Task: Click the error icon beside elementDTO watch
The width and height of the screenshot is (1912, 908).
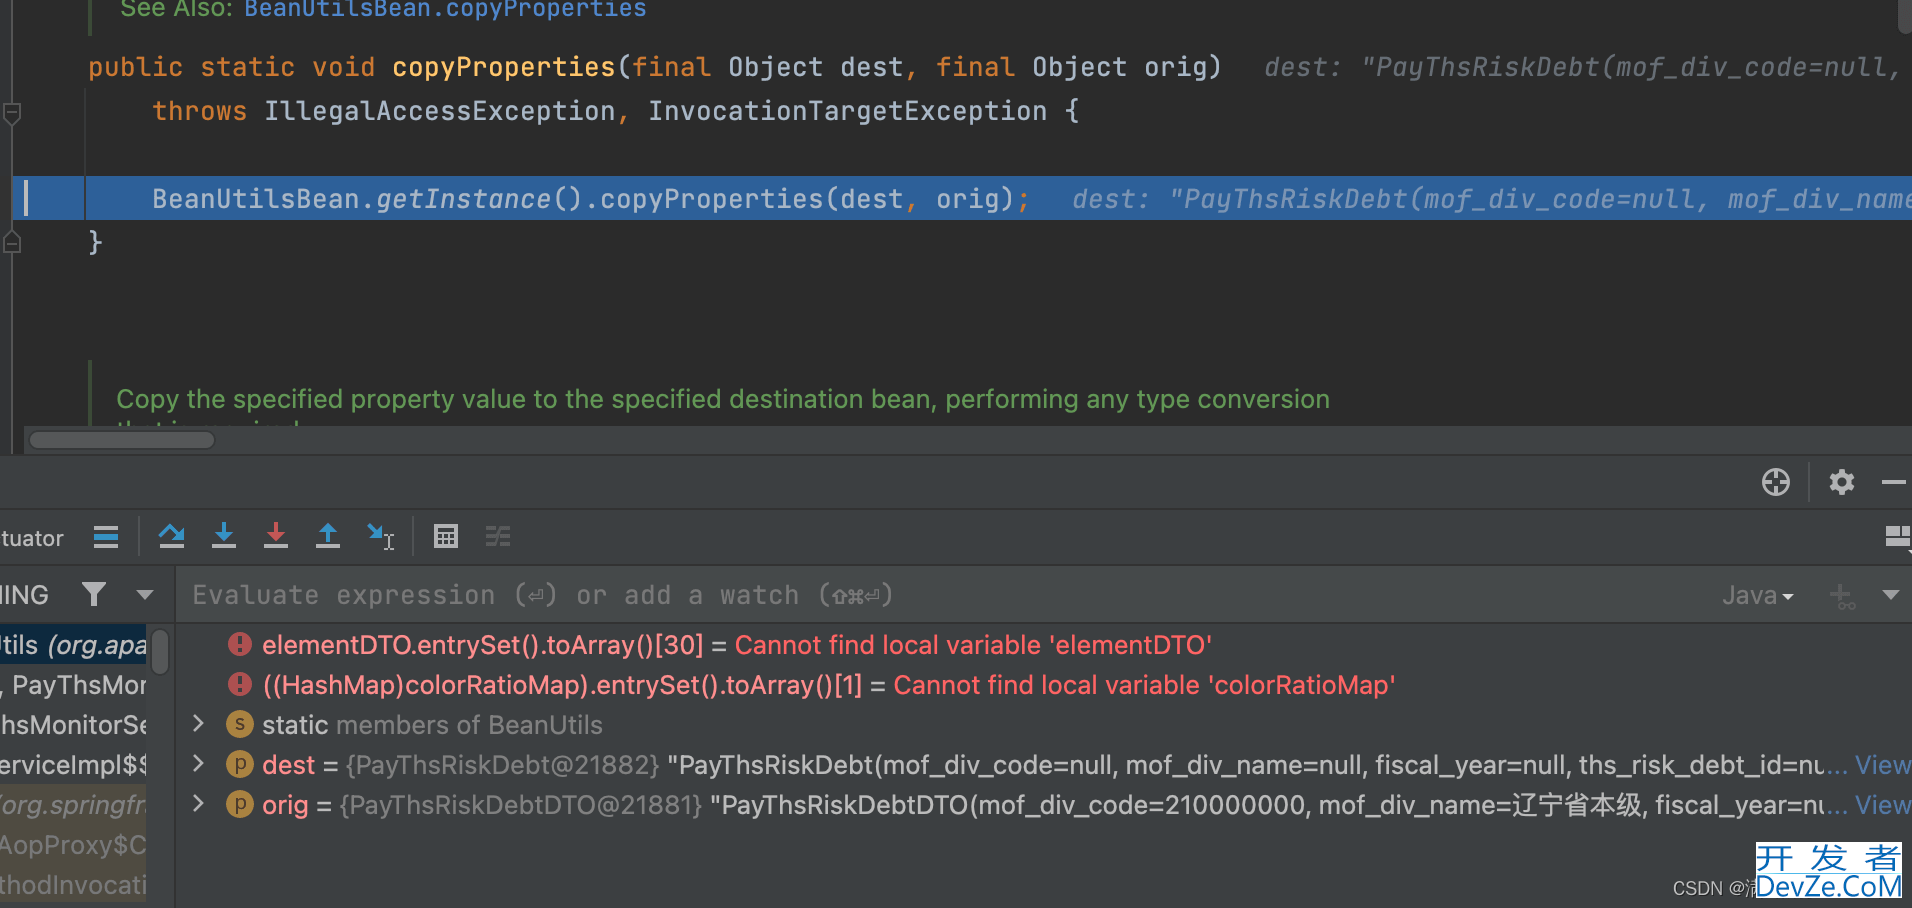Action: click(x=240, y=644)
